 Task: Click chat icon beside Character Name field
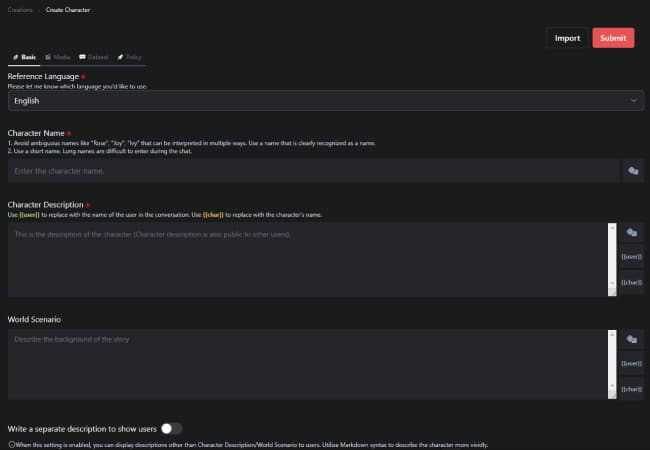pyautogui.click(x=632, y=171)
